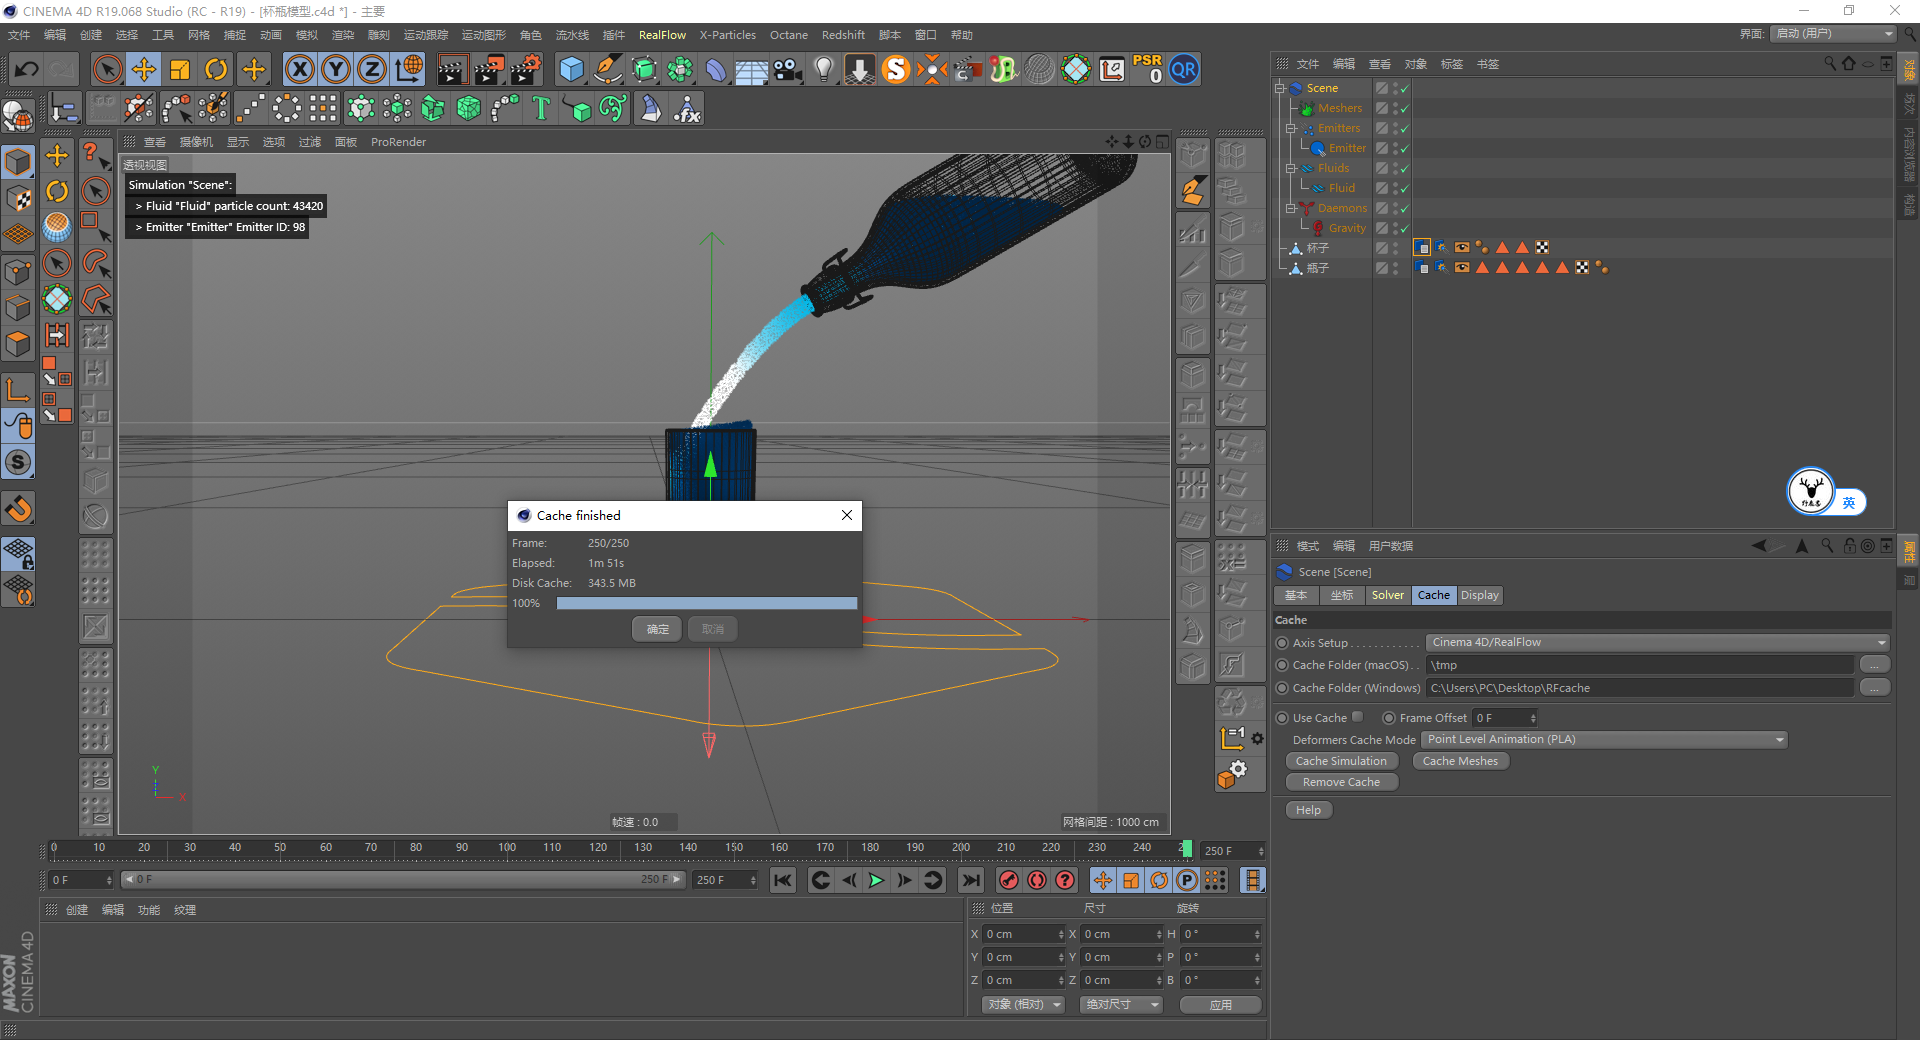
Task: Confirm the Cache finished dialog with 确定
Action: [x=657, y=629]
